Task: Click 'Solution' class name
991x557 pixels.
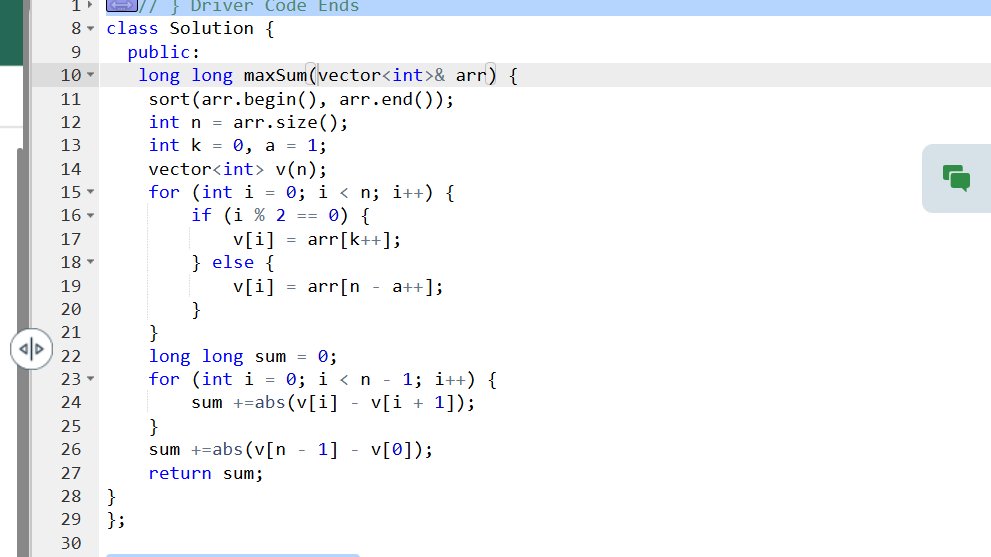Action: point(212,28)
